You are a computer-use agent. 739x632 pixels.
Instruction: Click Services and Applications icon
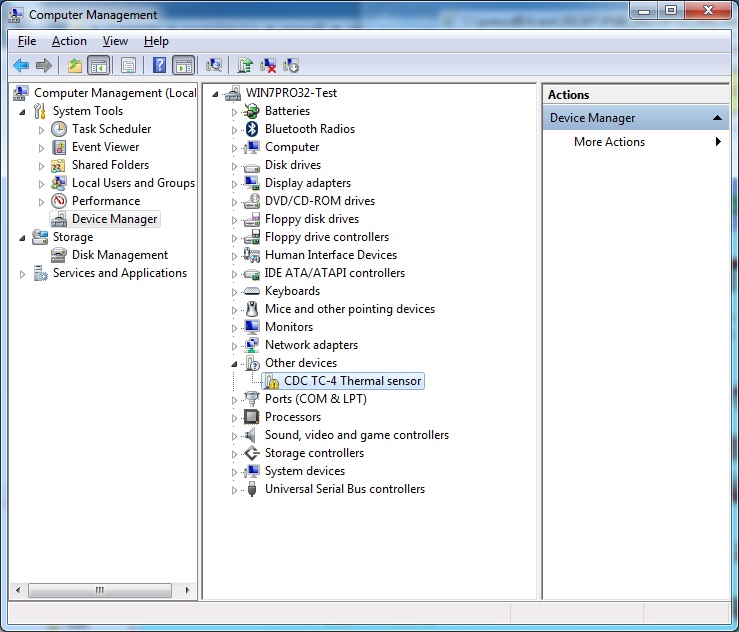point(40,273)
